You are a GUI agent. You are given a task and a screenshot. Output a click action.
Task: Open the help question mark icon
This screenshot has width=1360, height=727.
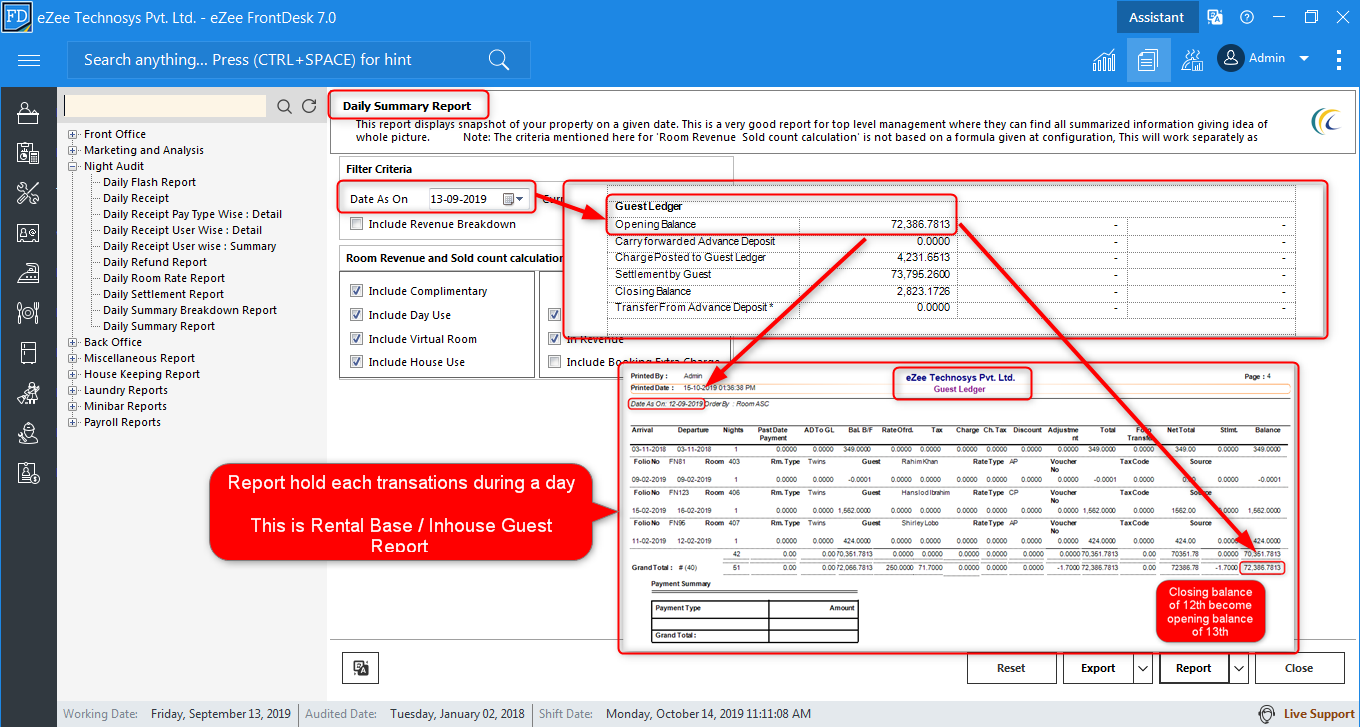coord(1247,17)
